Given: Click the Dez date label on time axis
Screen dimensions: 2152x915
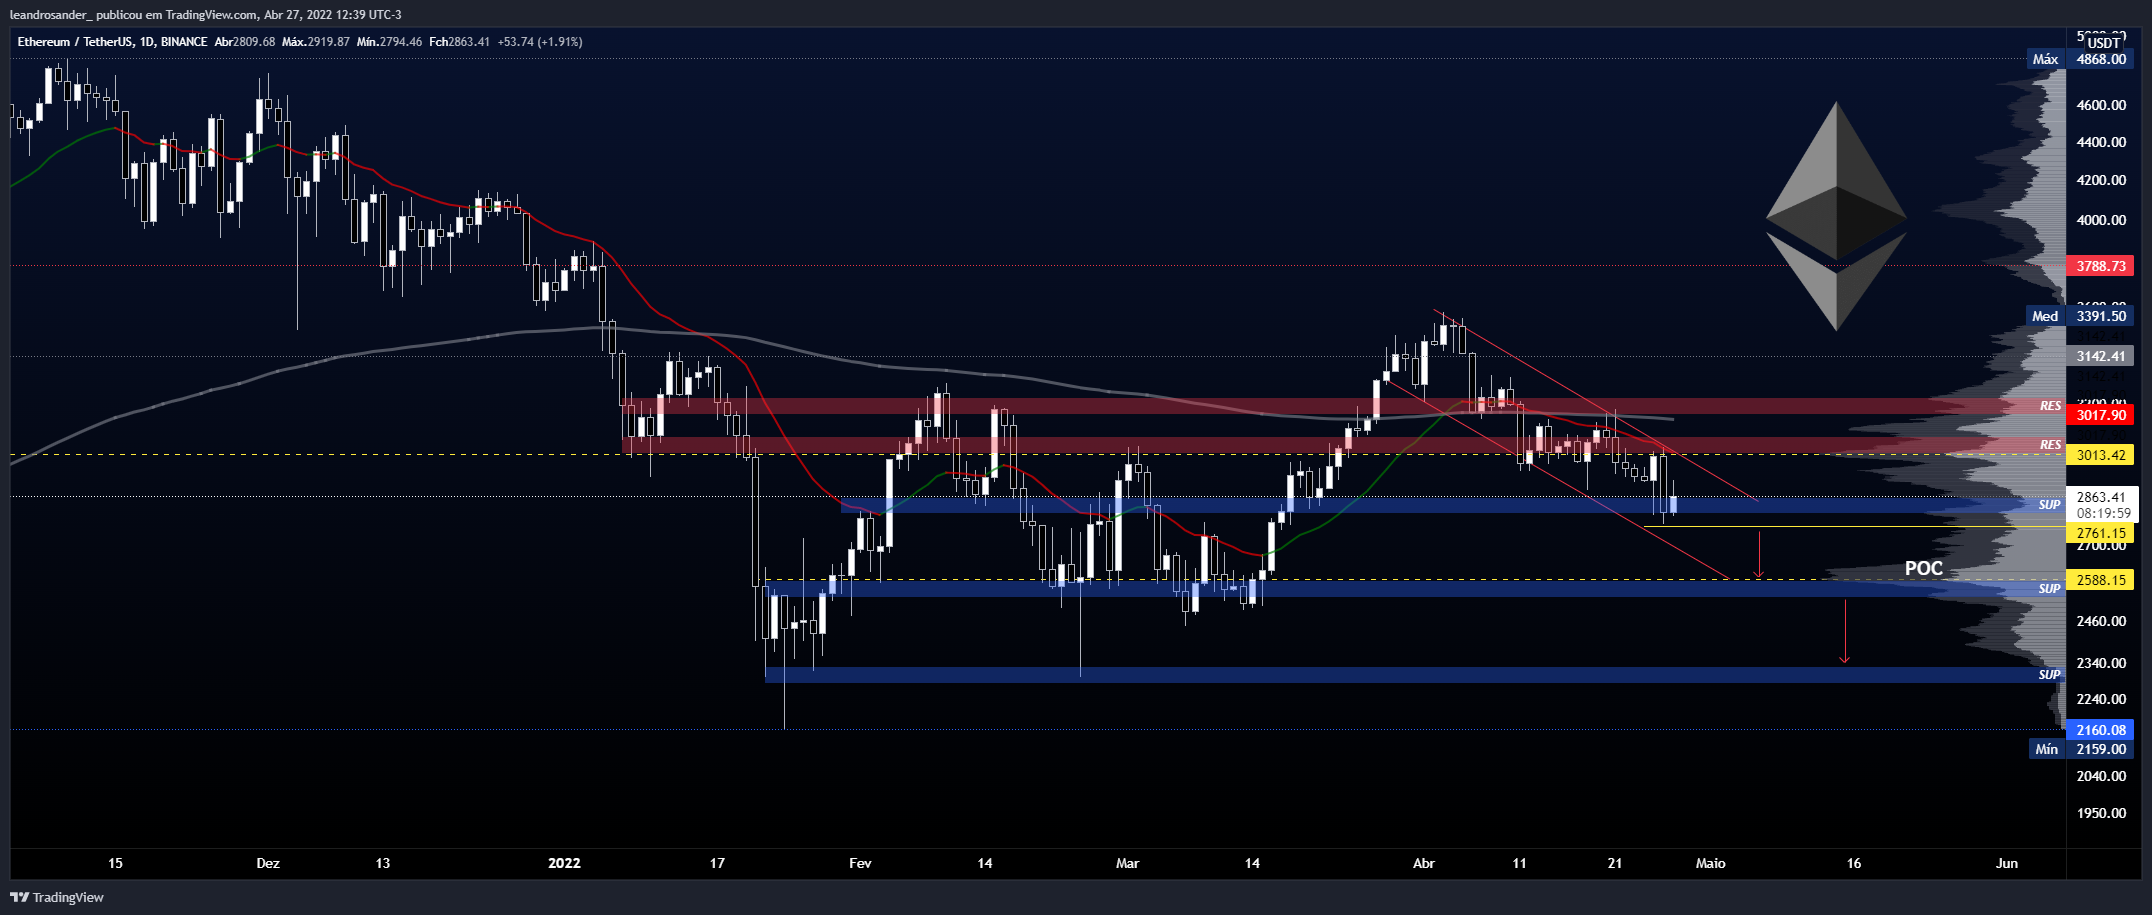Looking at the screenshot, I should (268, 863).
